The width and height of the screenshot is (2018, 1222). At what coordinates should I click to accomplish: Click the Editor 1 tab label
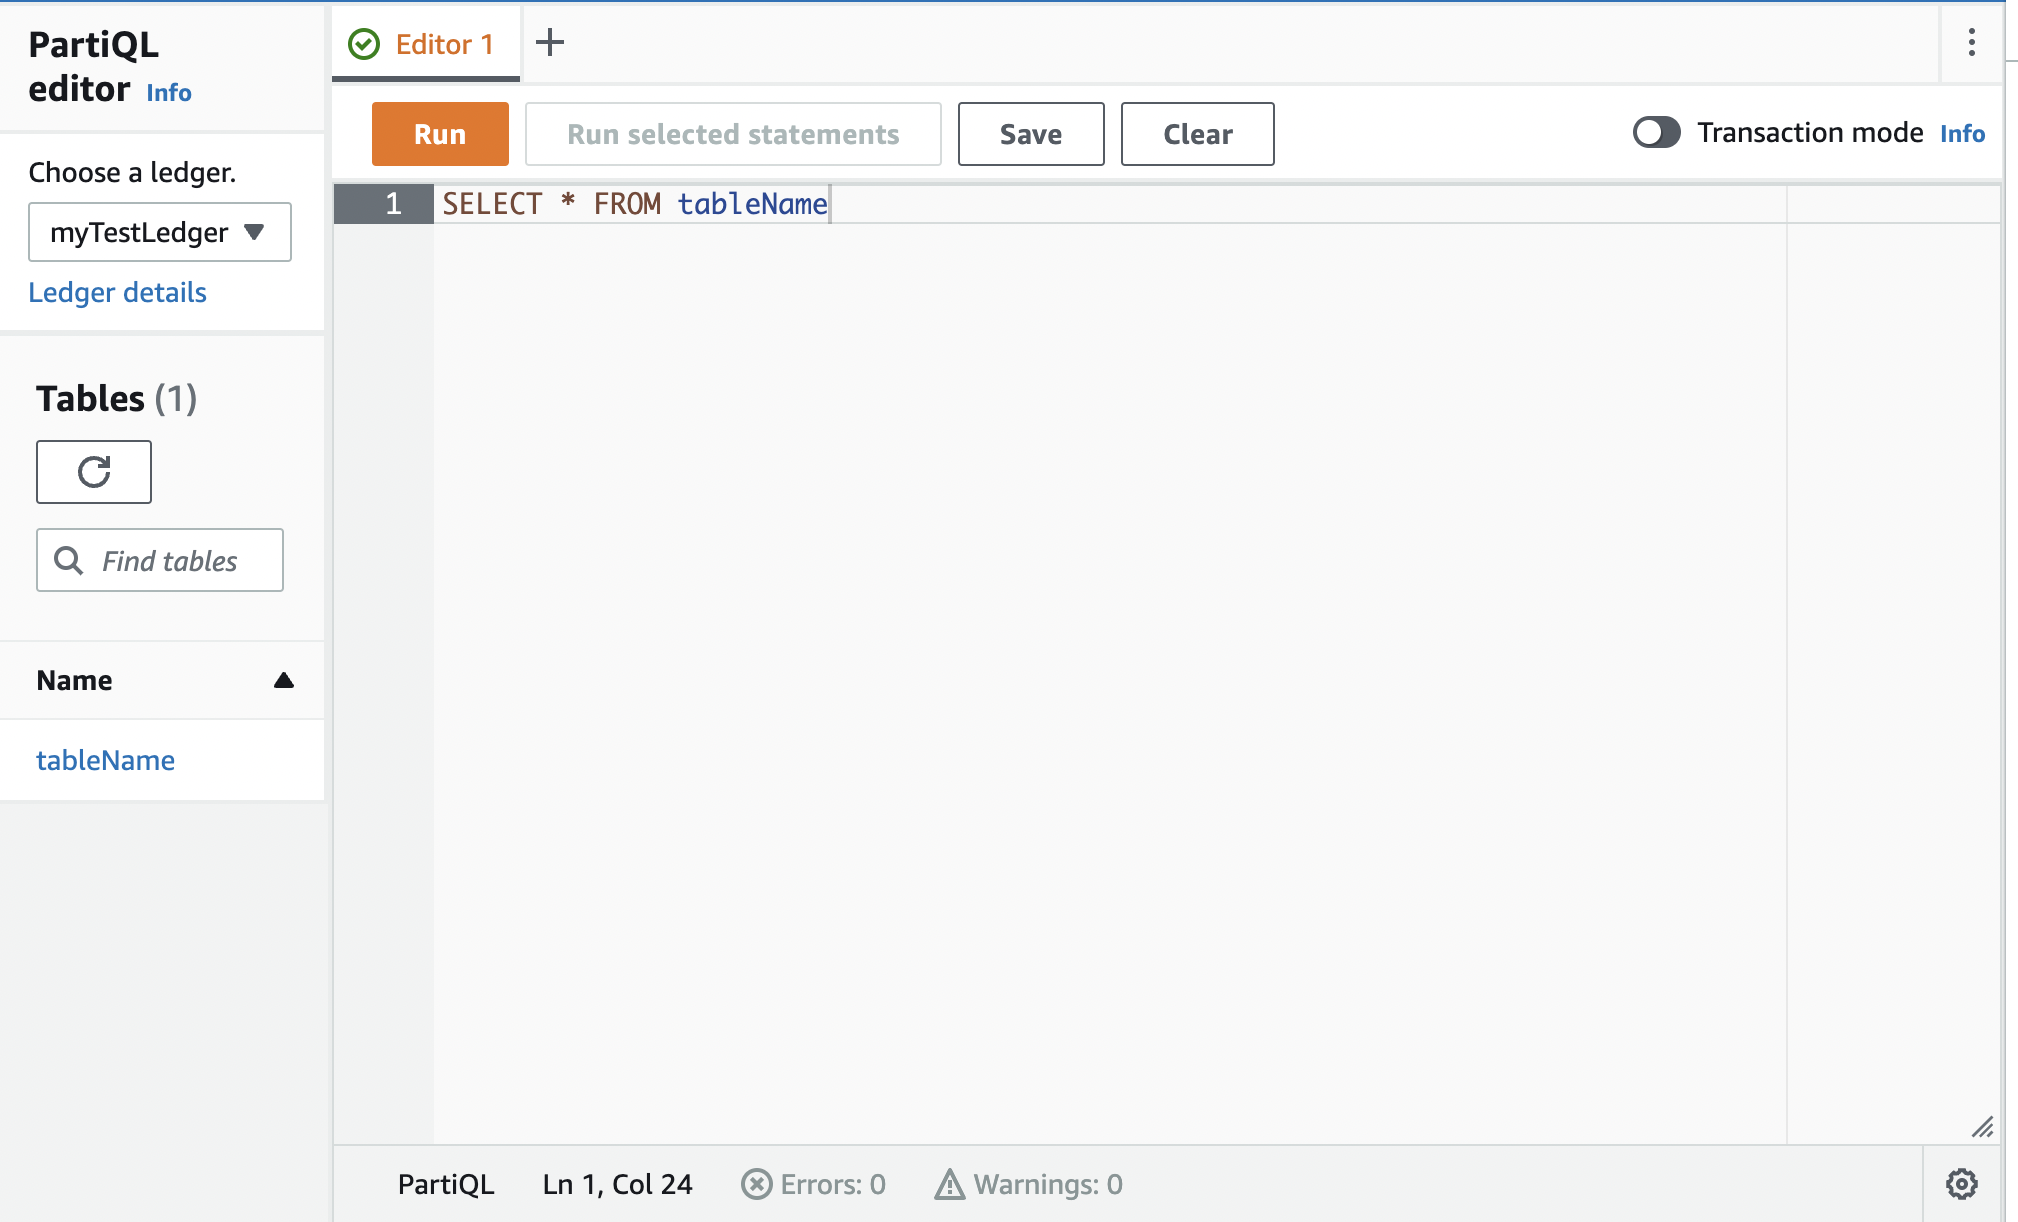click(448, 43)
